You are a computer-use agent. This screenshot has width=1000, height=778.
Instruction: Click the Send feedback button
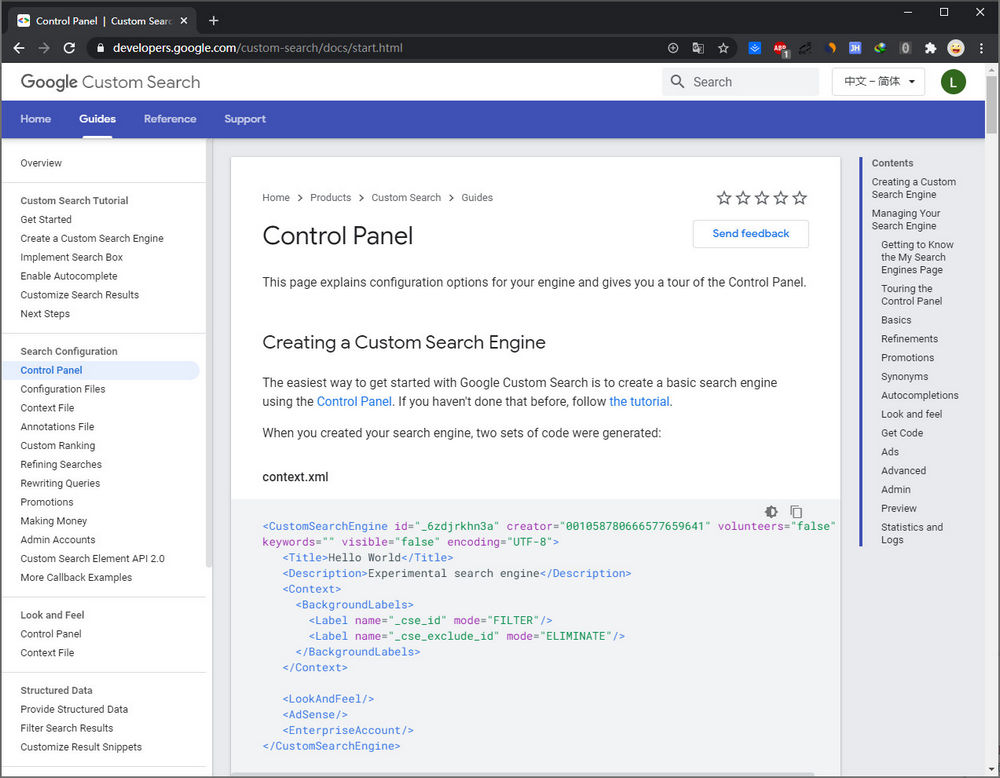coord(750,234)
